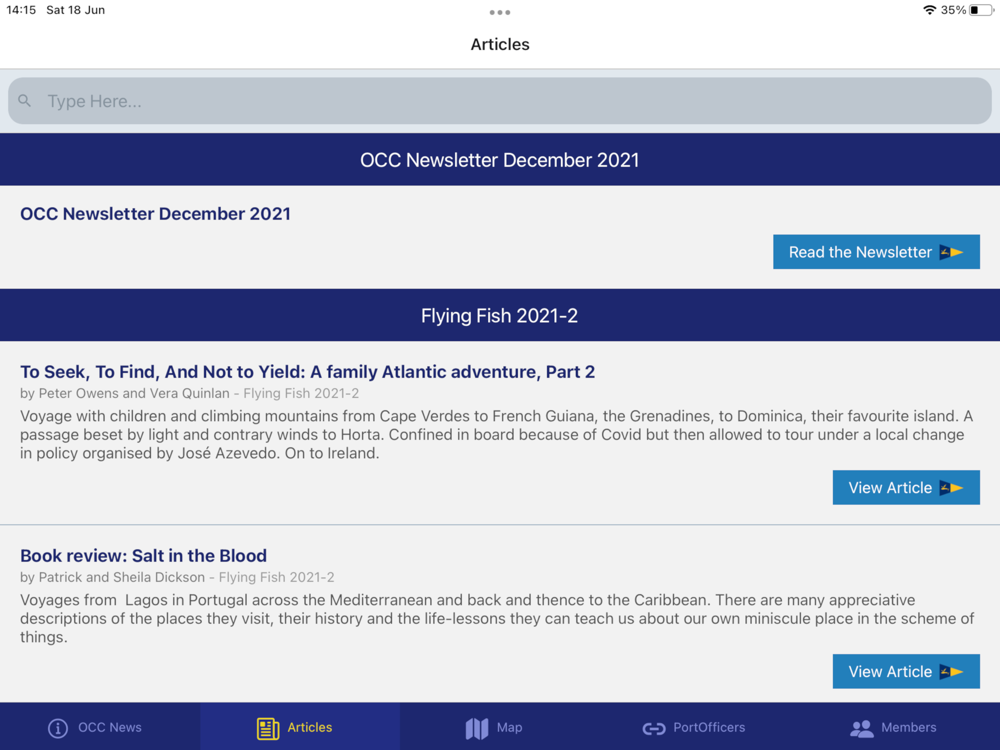
Task: Open the Map tab icon
Action: coord(476,728)
